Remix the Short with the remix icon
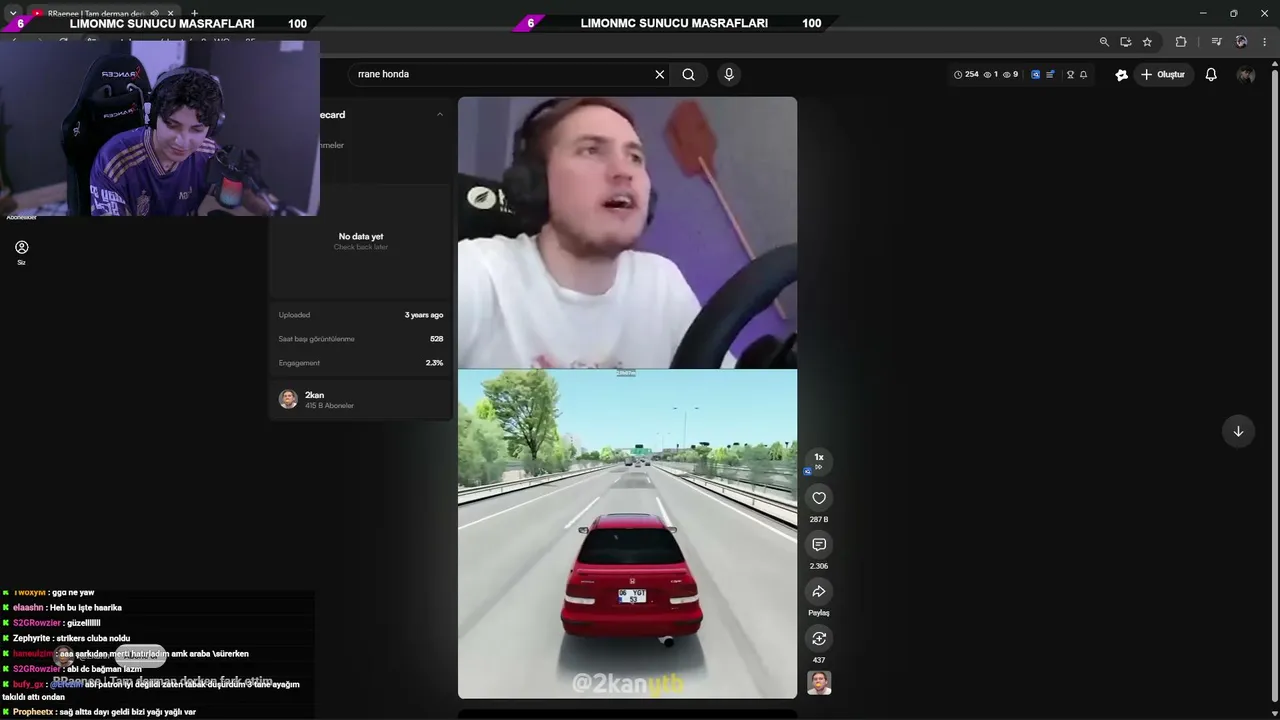Viewport: 1280px width, 720px height. point(819,639)
